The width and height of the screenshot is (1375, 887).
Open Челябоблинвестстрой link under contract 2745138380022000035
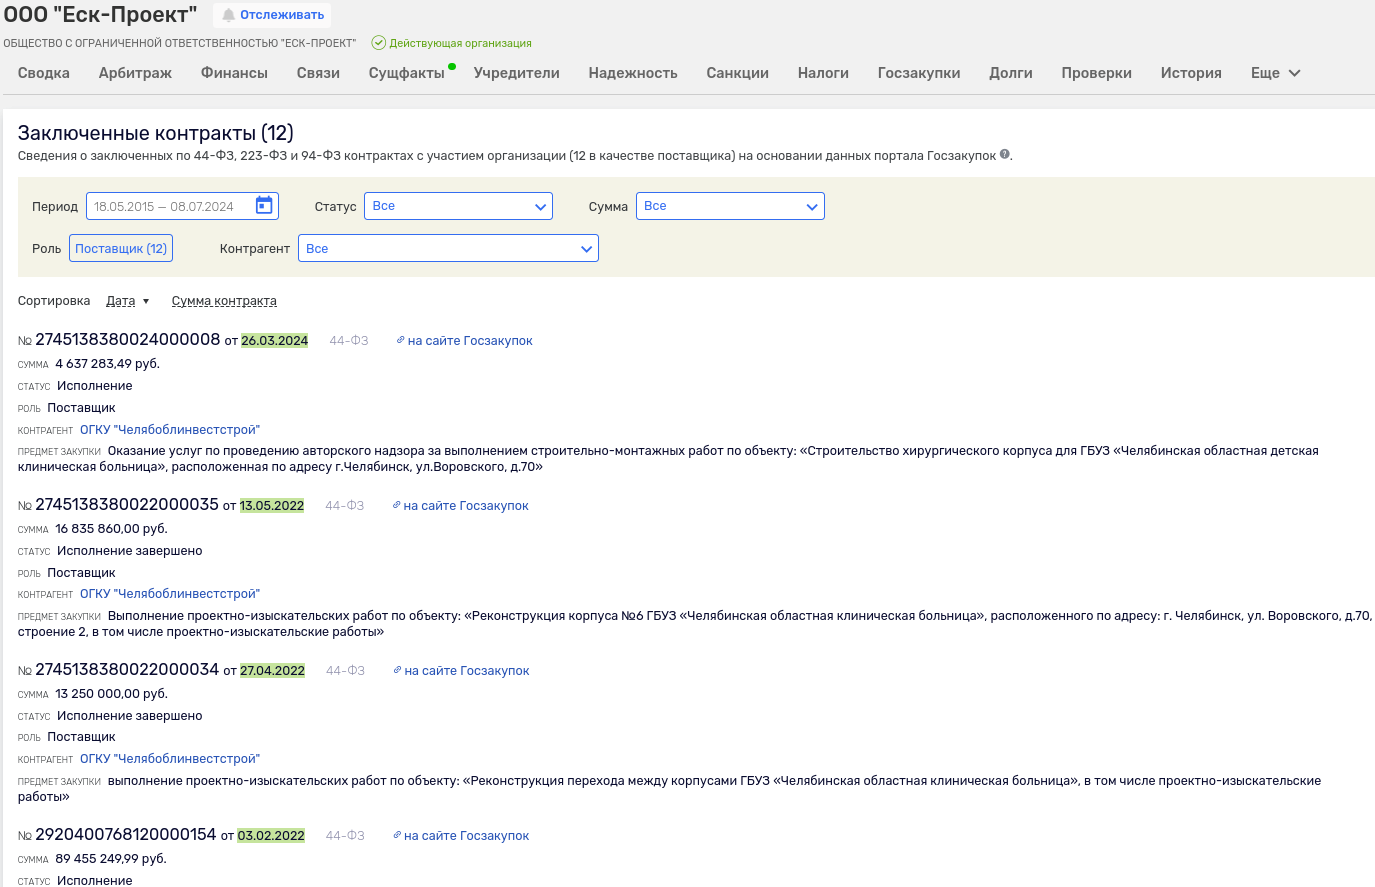click(170, 594)
